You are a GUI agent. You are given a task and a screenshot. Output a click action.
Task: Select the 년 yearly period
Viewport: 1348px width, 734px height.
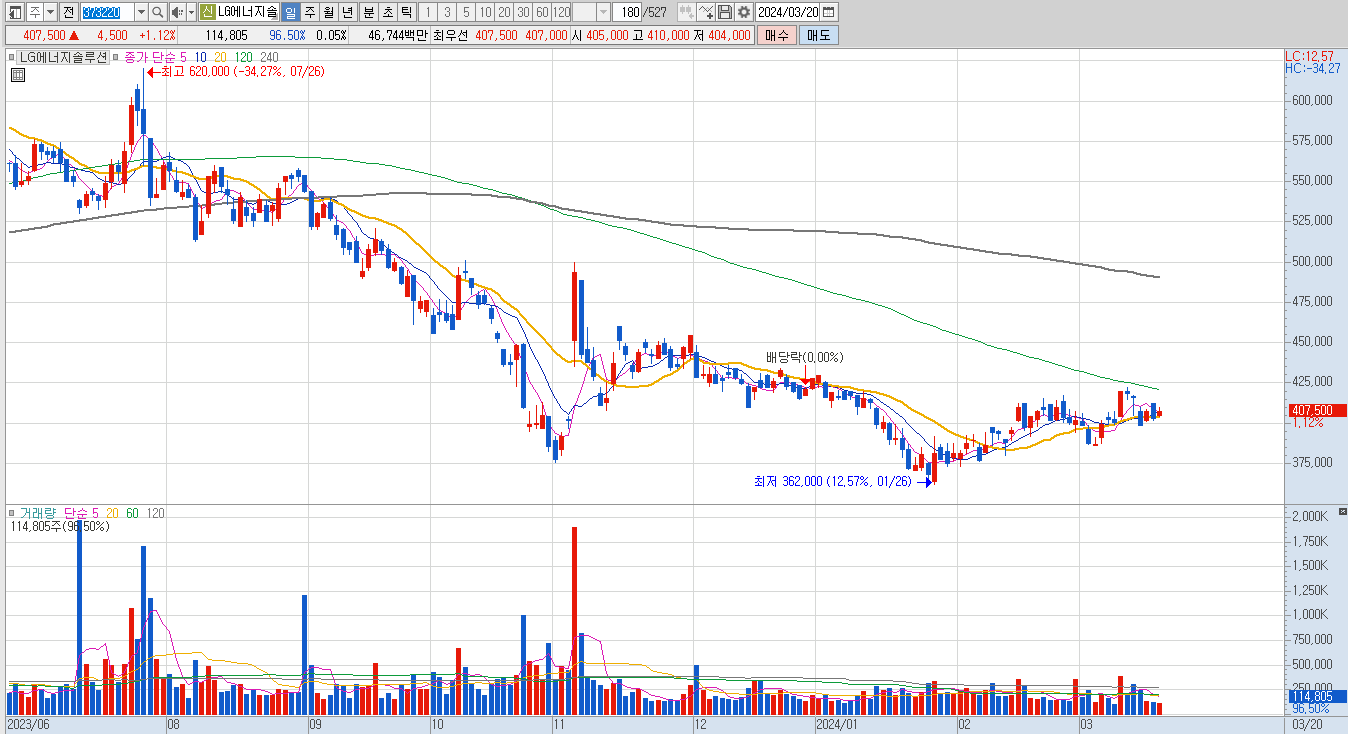tap(347, 12)
